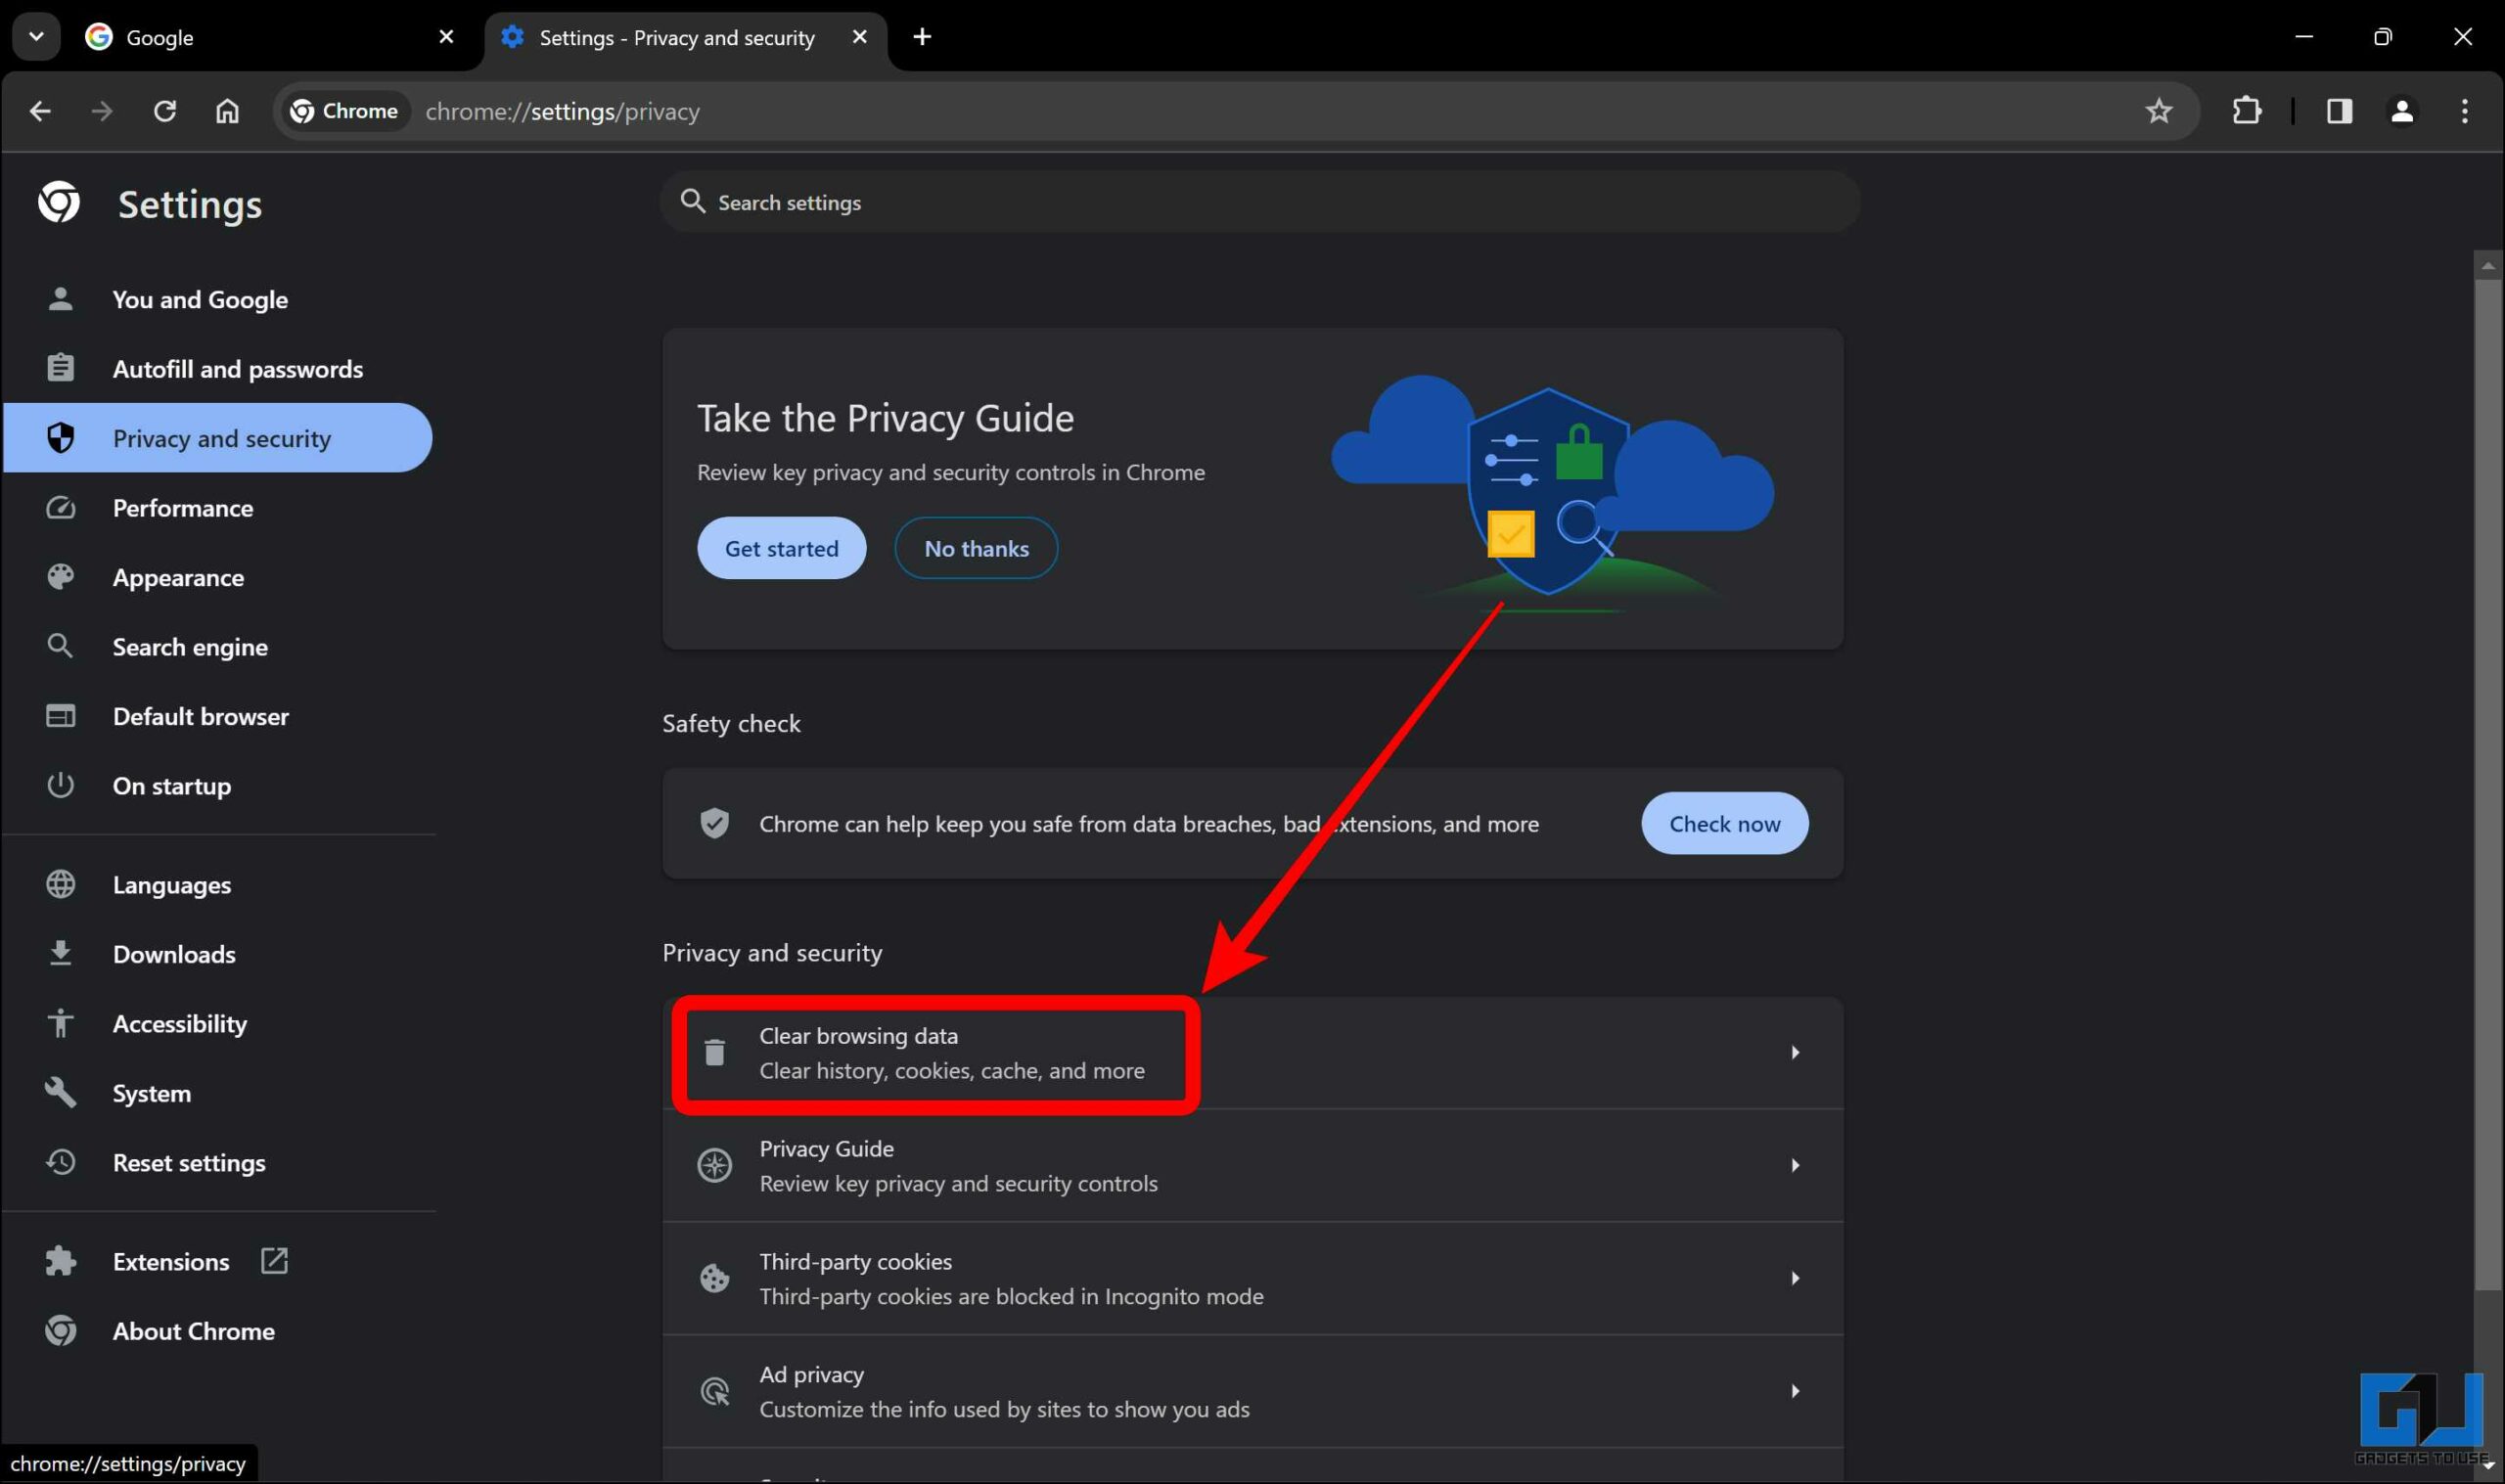Open Third-party cookies settings

1253,1279
